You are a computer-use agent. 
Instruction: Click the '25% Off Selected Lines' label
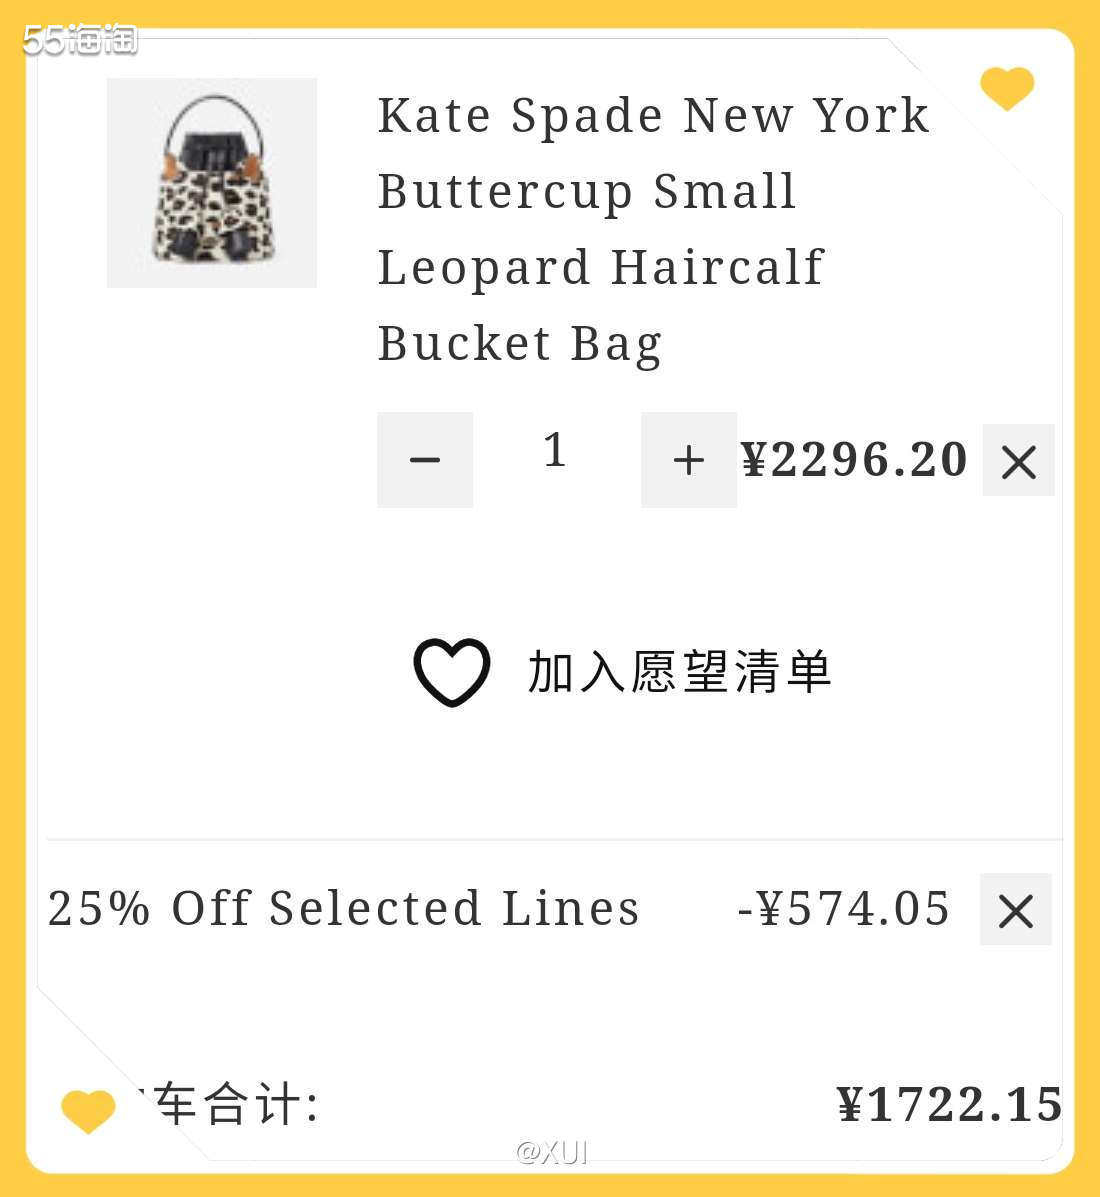click(x=343, y=909)
